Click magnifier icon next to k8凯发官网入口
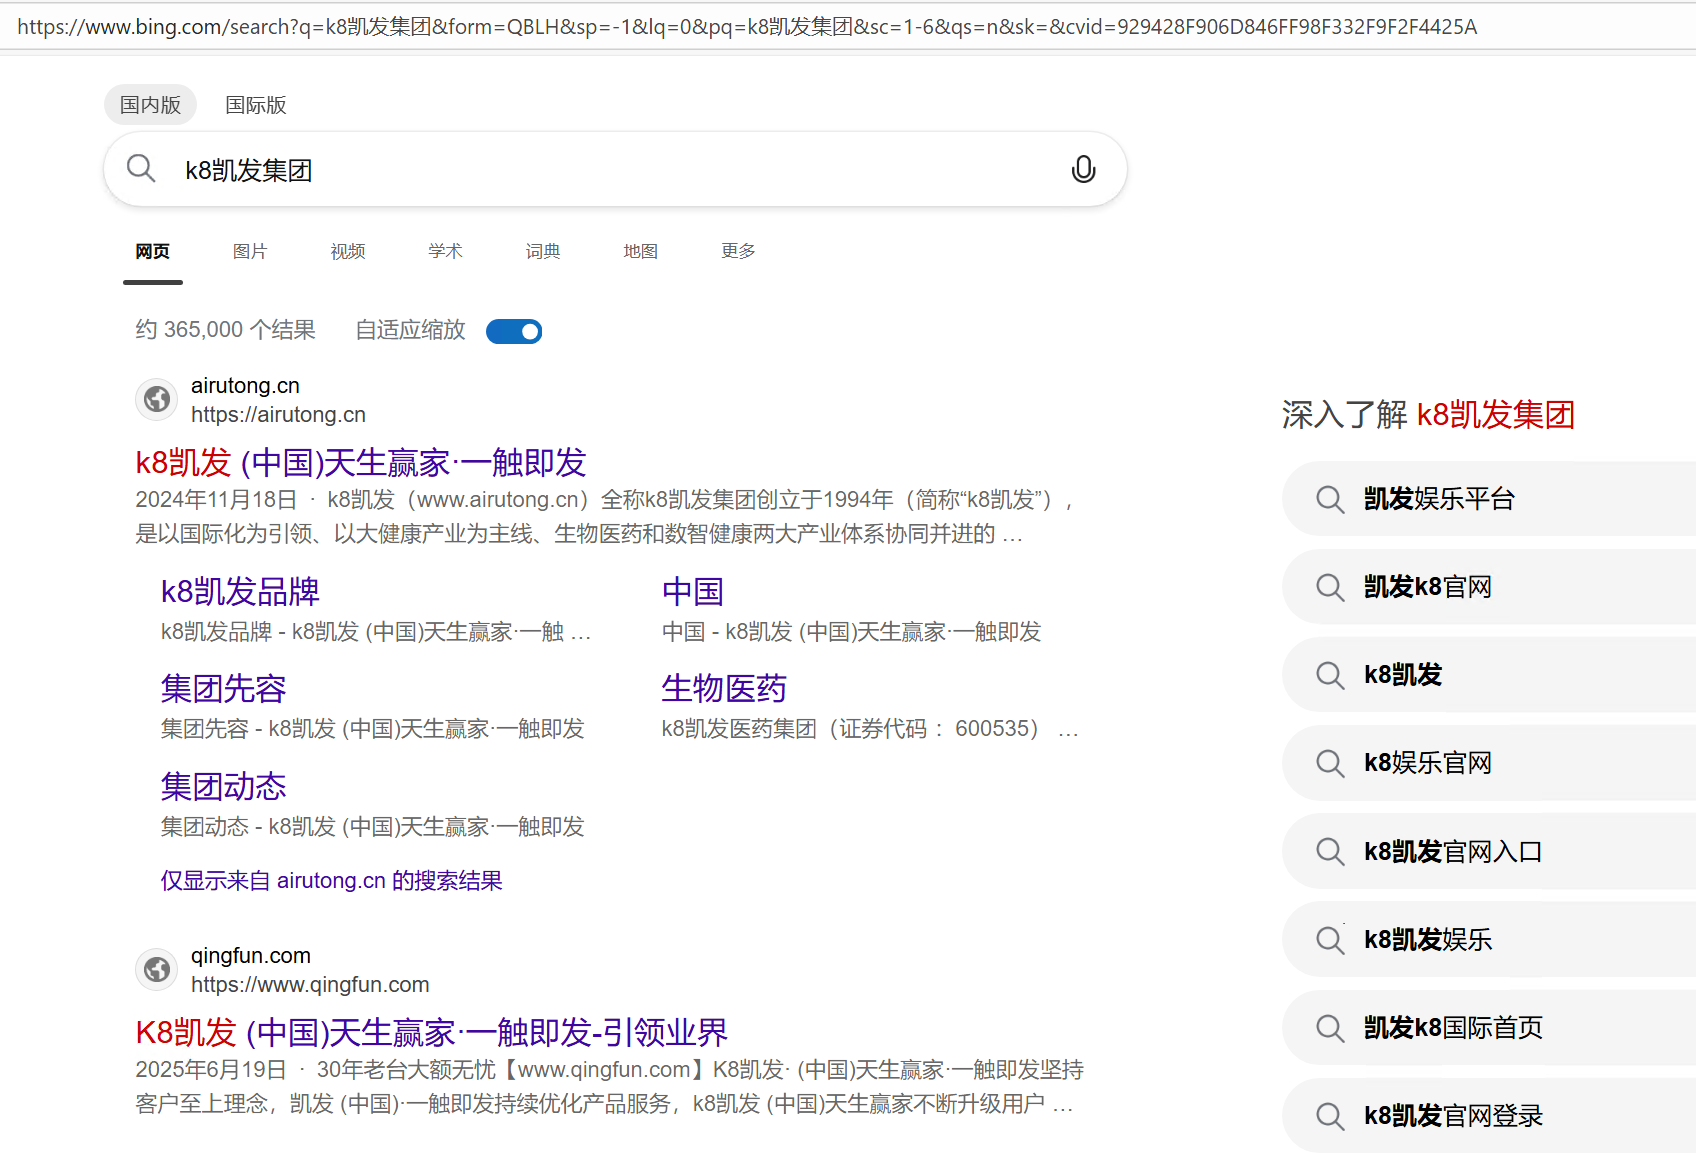This screenshot has width=1696, height=1166. 1330,851
